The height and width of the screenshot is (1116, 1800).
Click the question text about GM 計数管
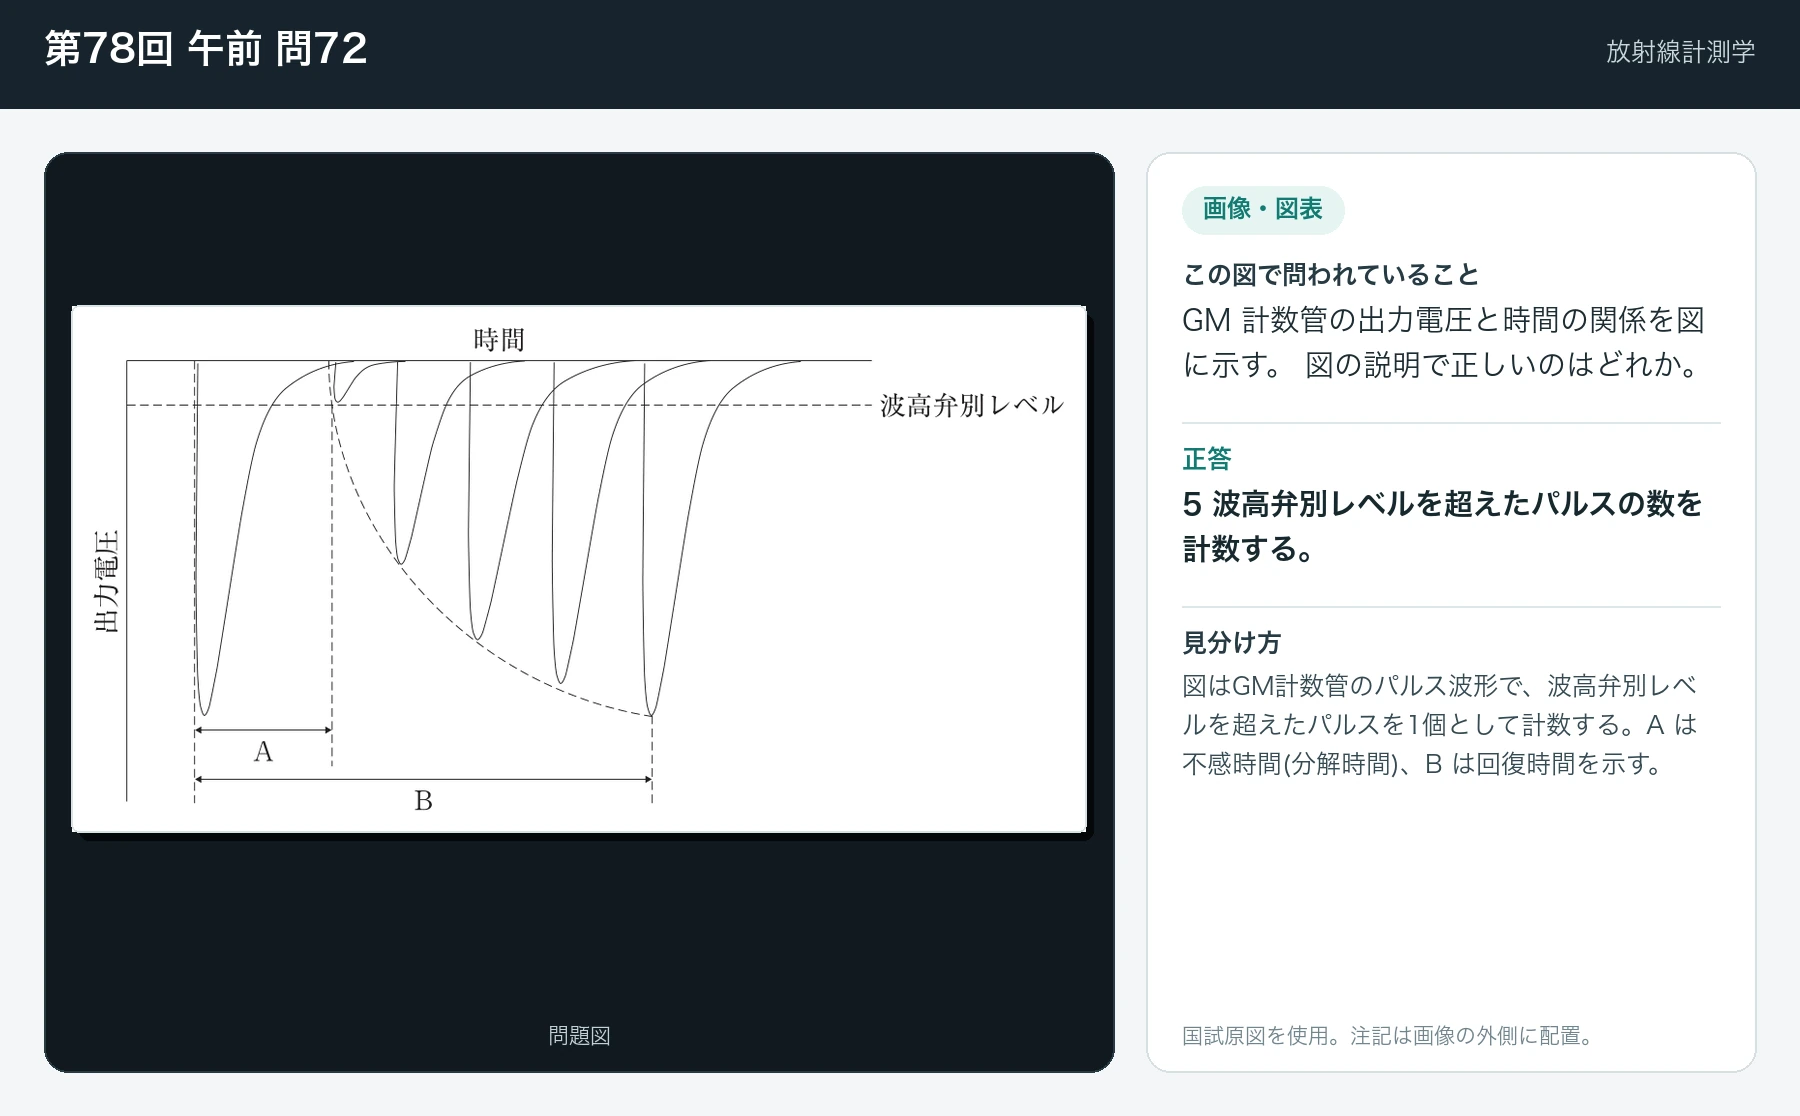click(1443, 343)
